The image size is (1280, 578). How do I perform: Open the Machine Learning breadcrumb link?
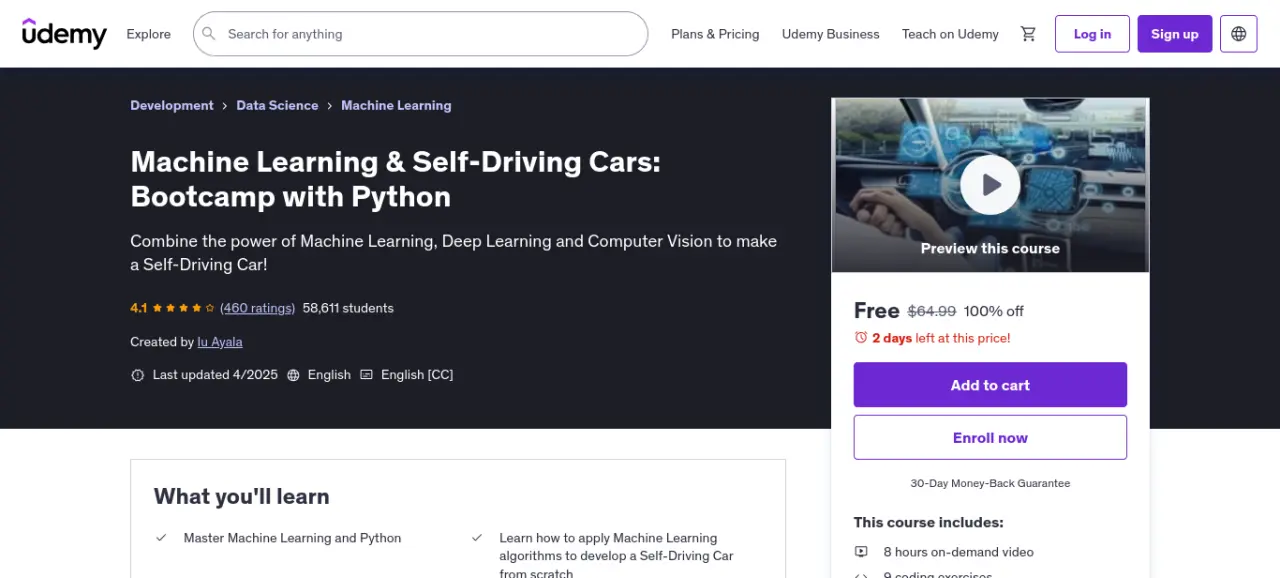point(396,106)
